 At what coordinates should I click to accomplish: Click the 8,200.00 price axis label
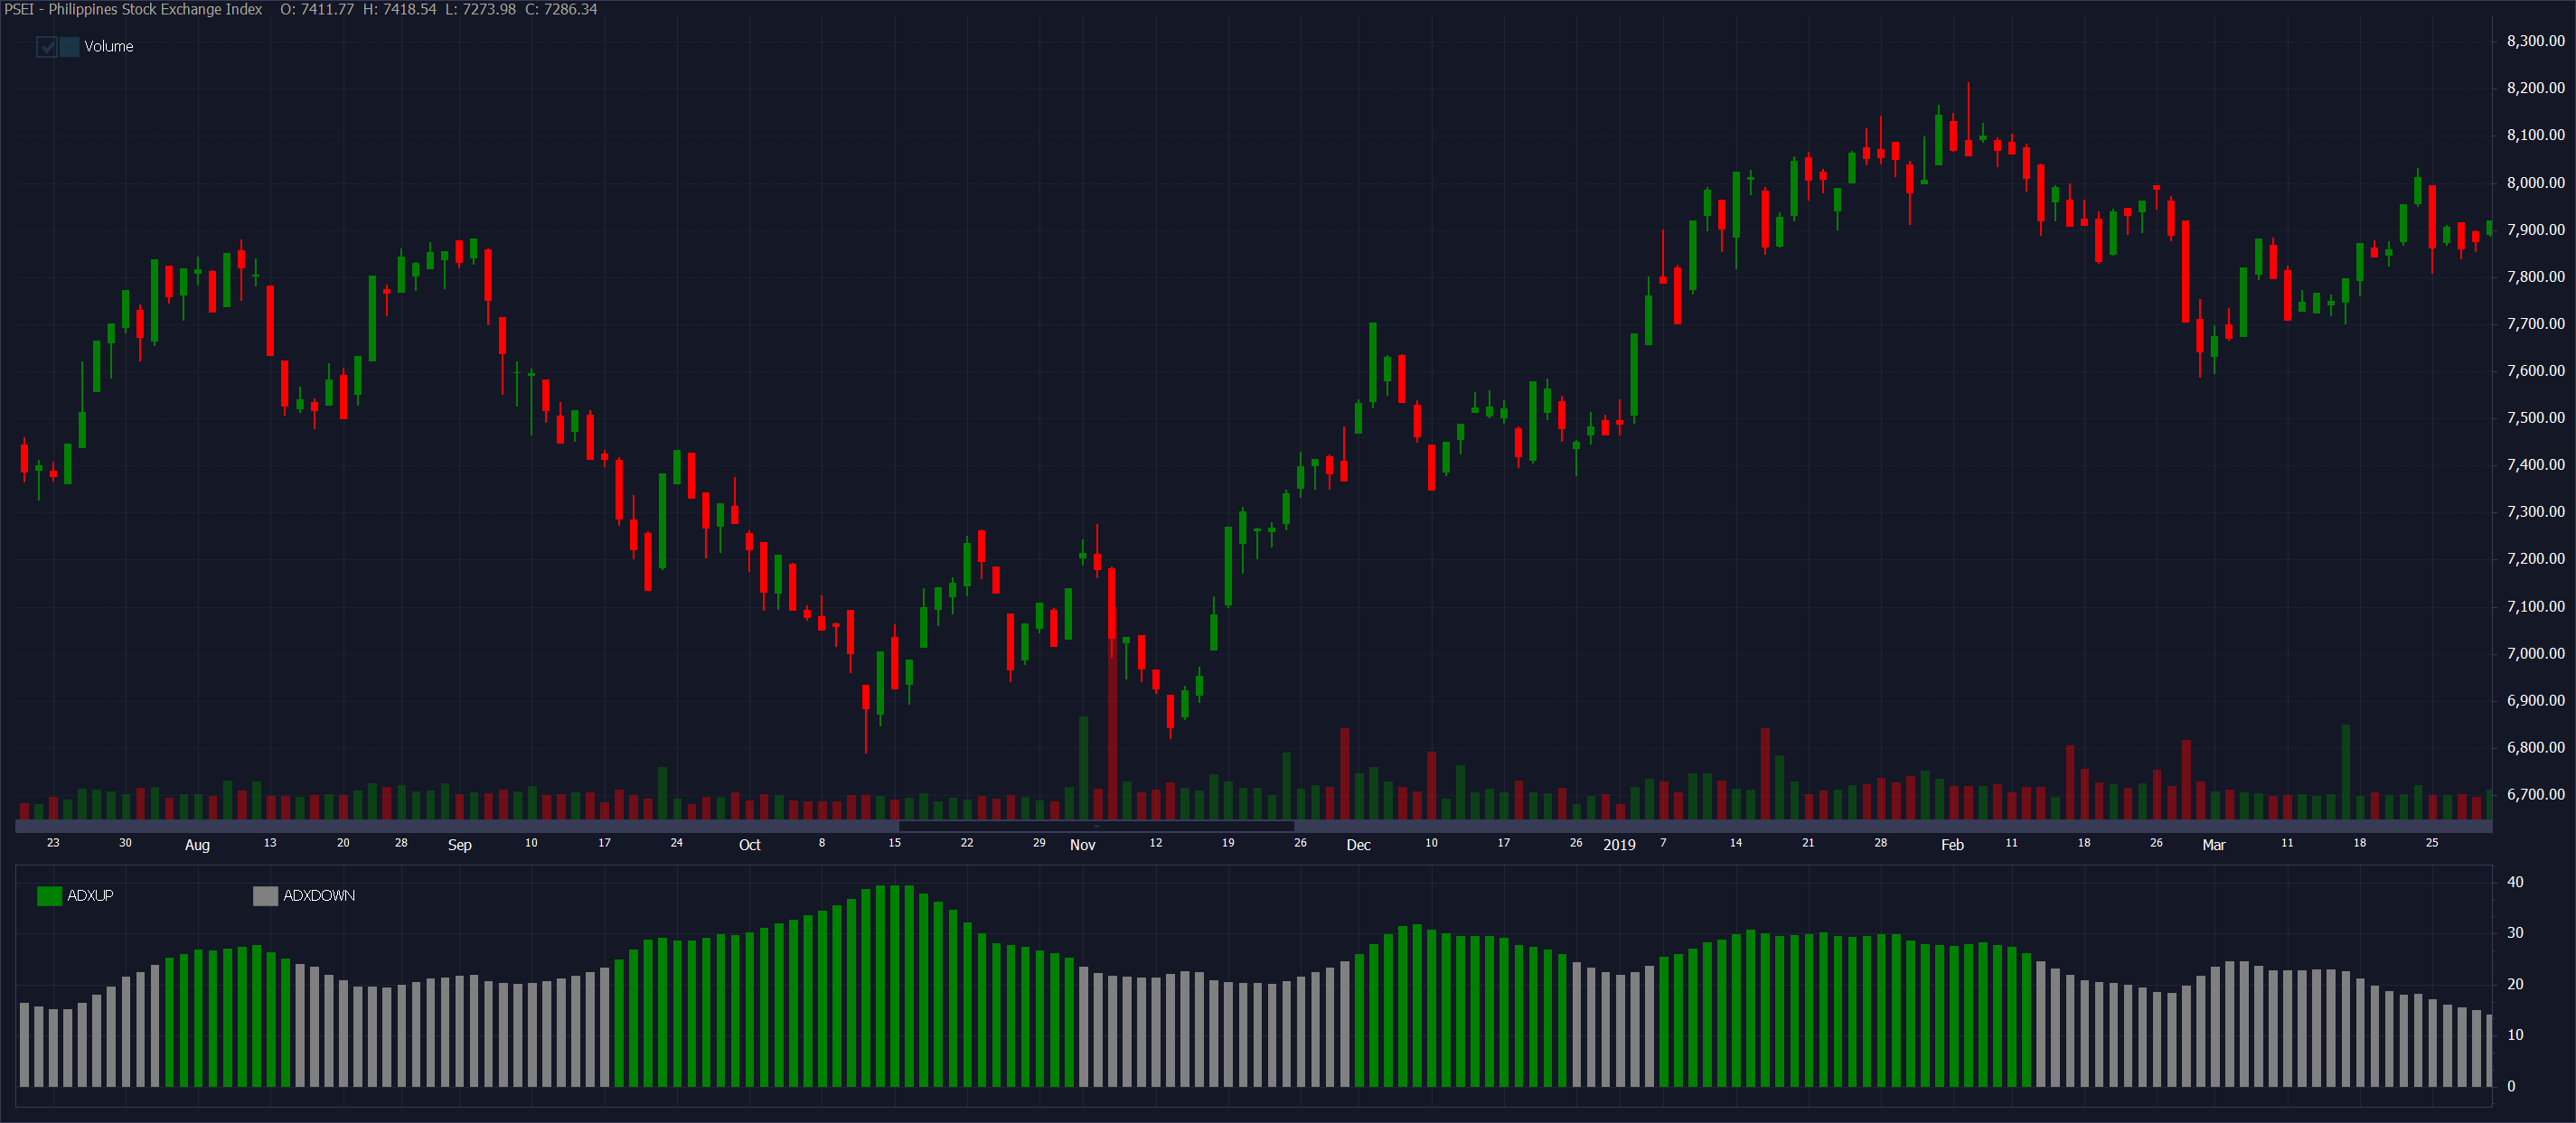pyautogui.click(x=2535, y=88)
